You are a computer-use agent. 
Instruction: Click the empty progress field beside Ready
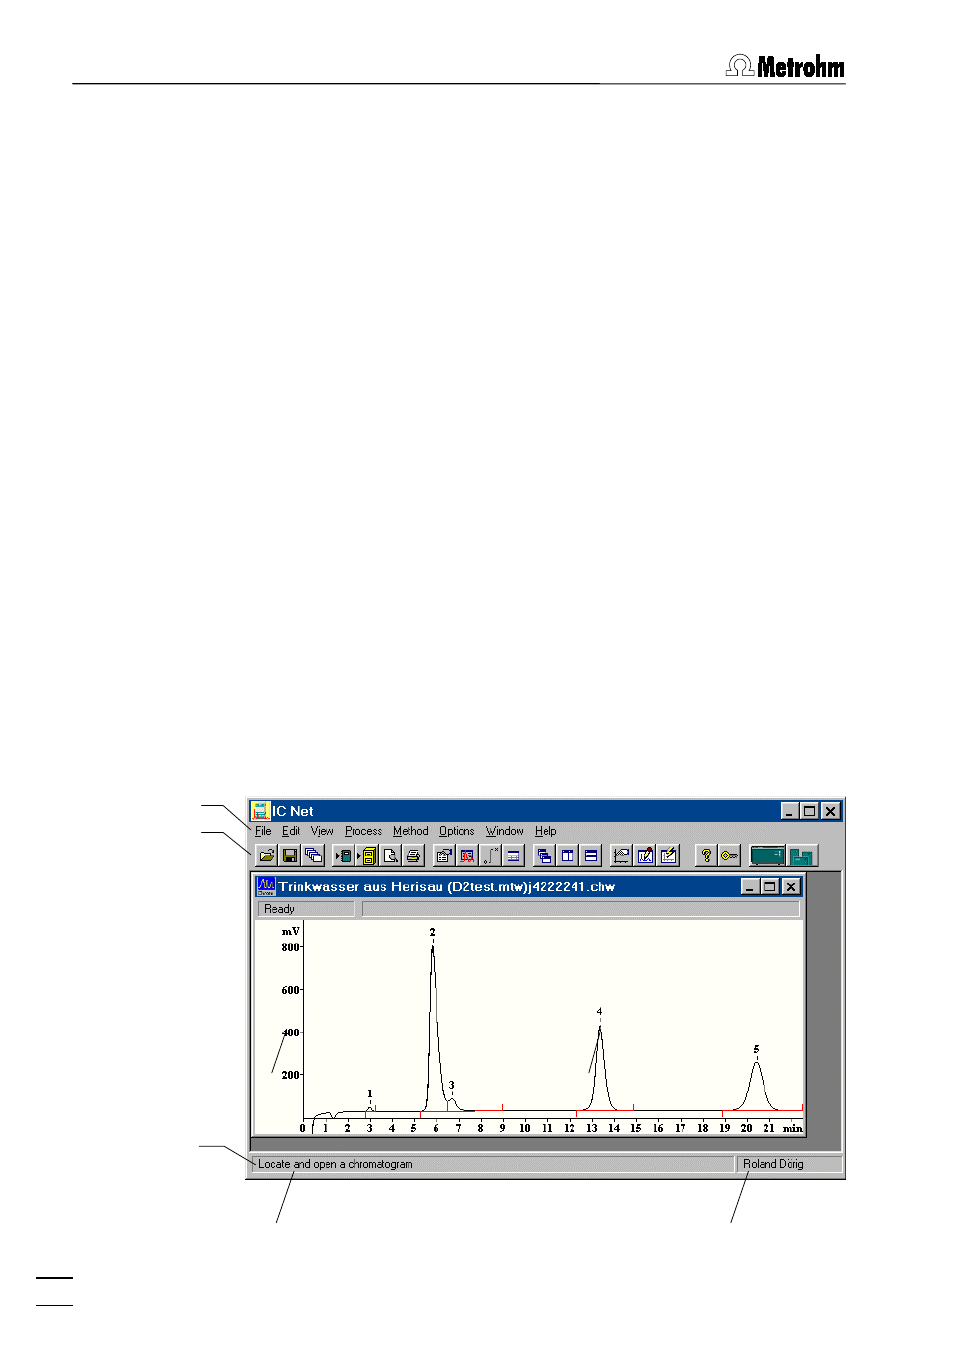pyautogui.click(x=581, y=909)
